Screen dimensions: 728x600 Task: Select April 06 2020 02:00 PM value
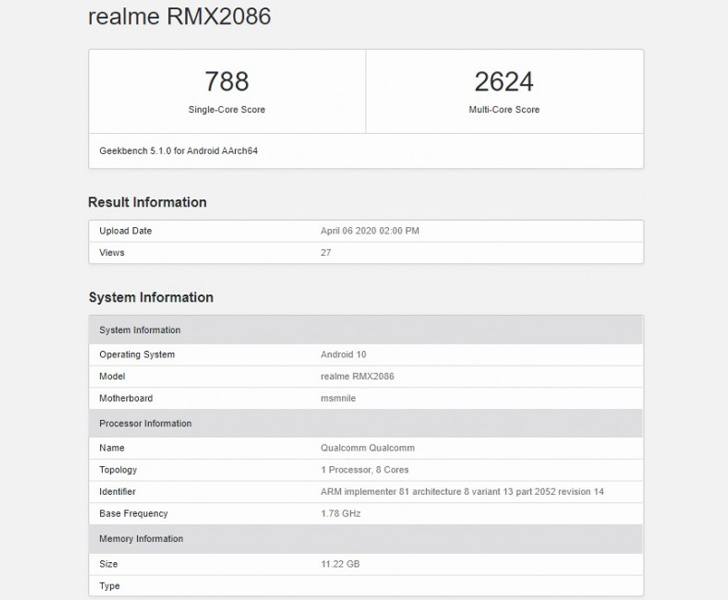point(370,231)
